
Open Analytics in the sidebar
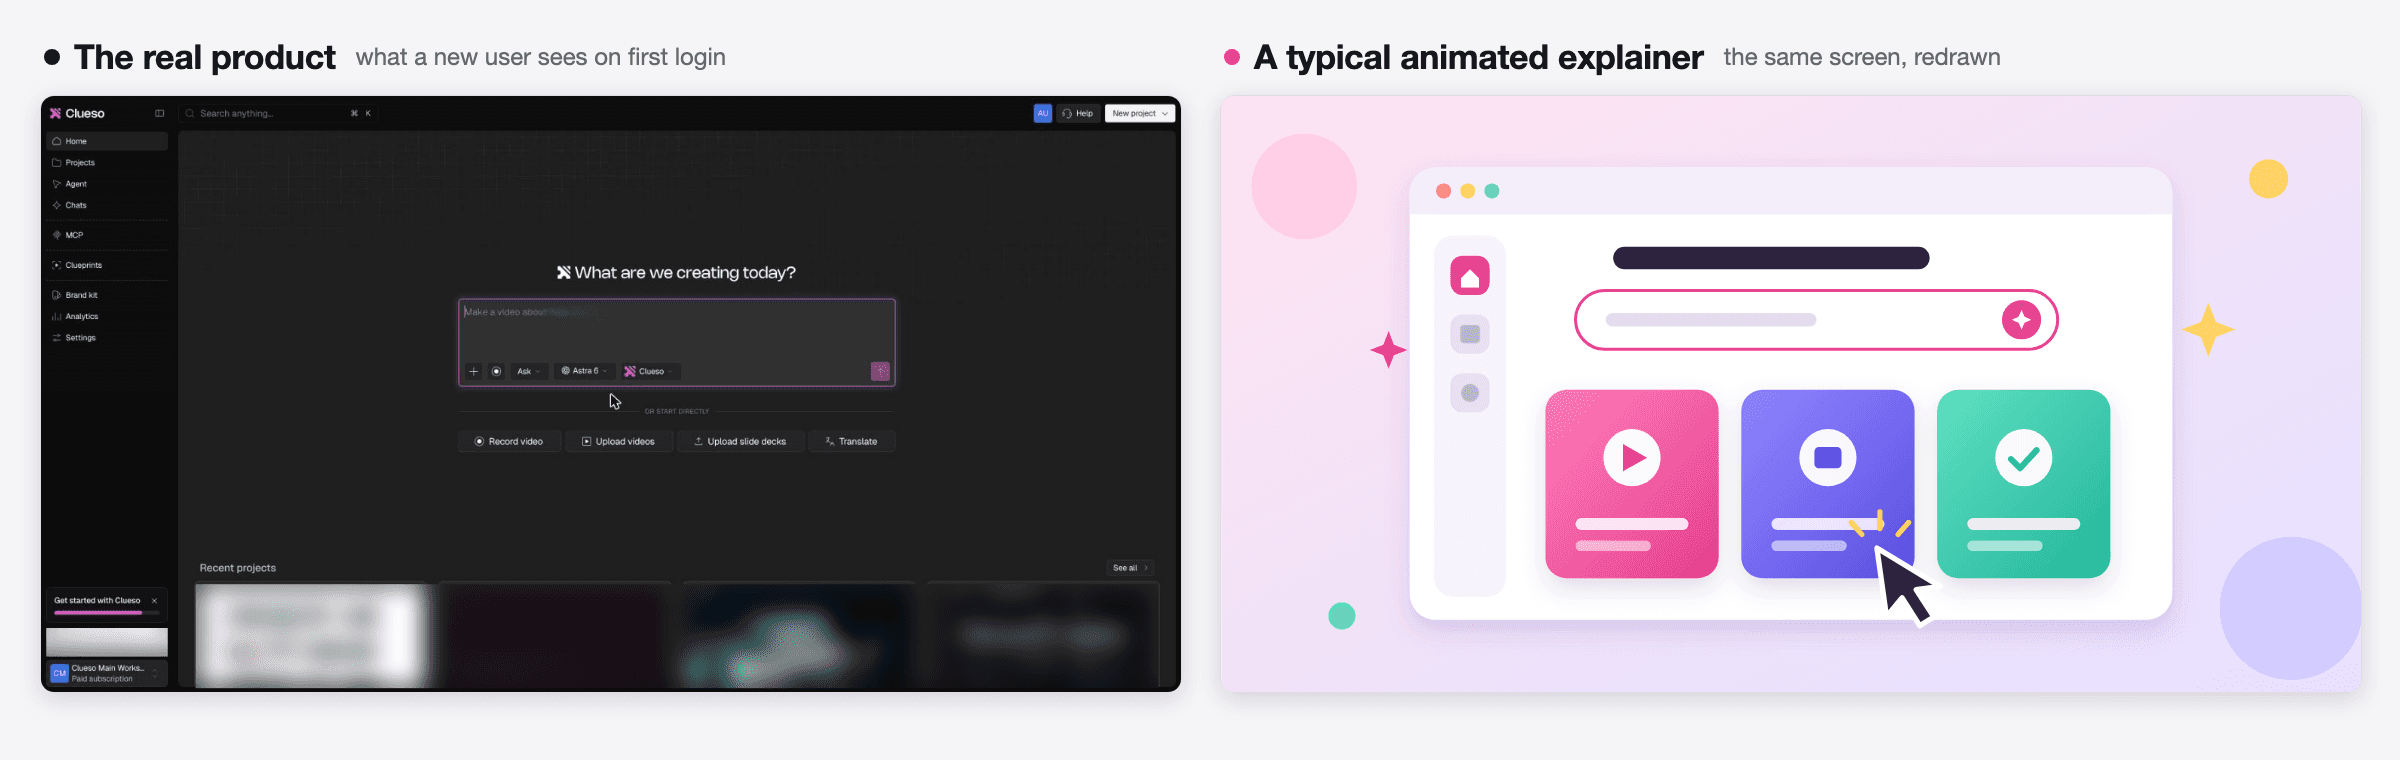[x=107, y=316]
